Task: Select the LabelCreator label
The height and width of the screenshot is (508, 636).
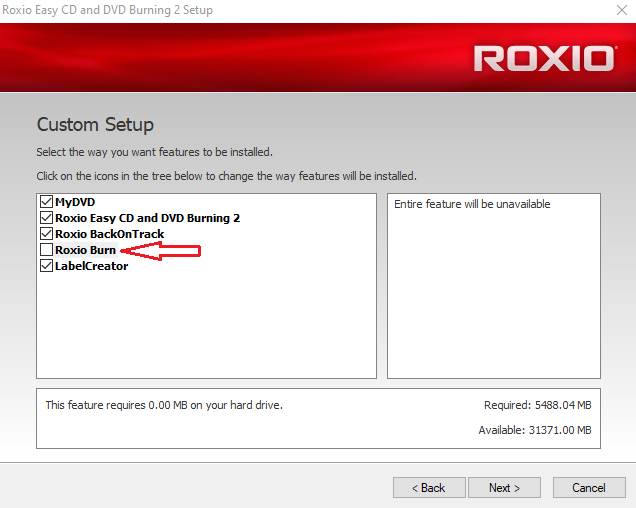Action: [92, 266]
